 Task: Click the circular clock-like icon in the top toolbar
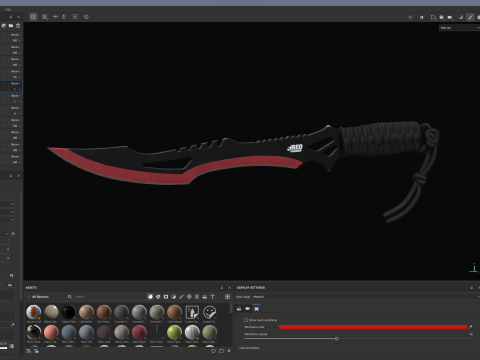pyautogui.click(x=86, y=17)
